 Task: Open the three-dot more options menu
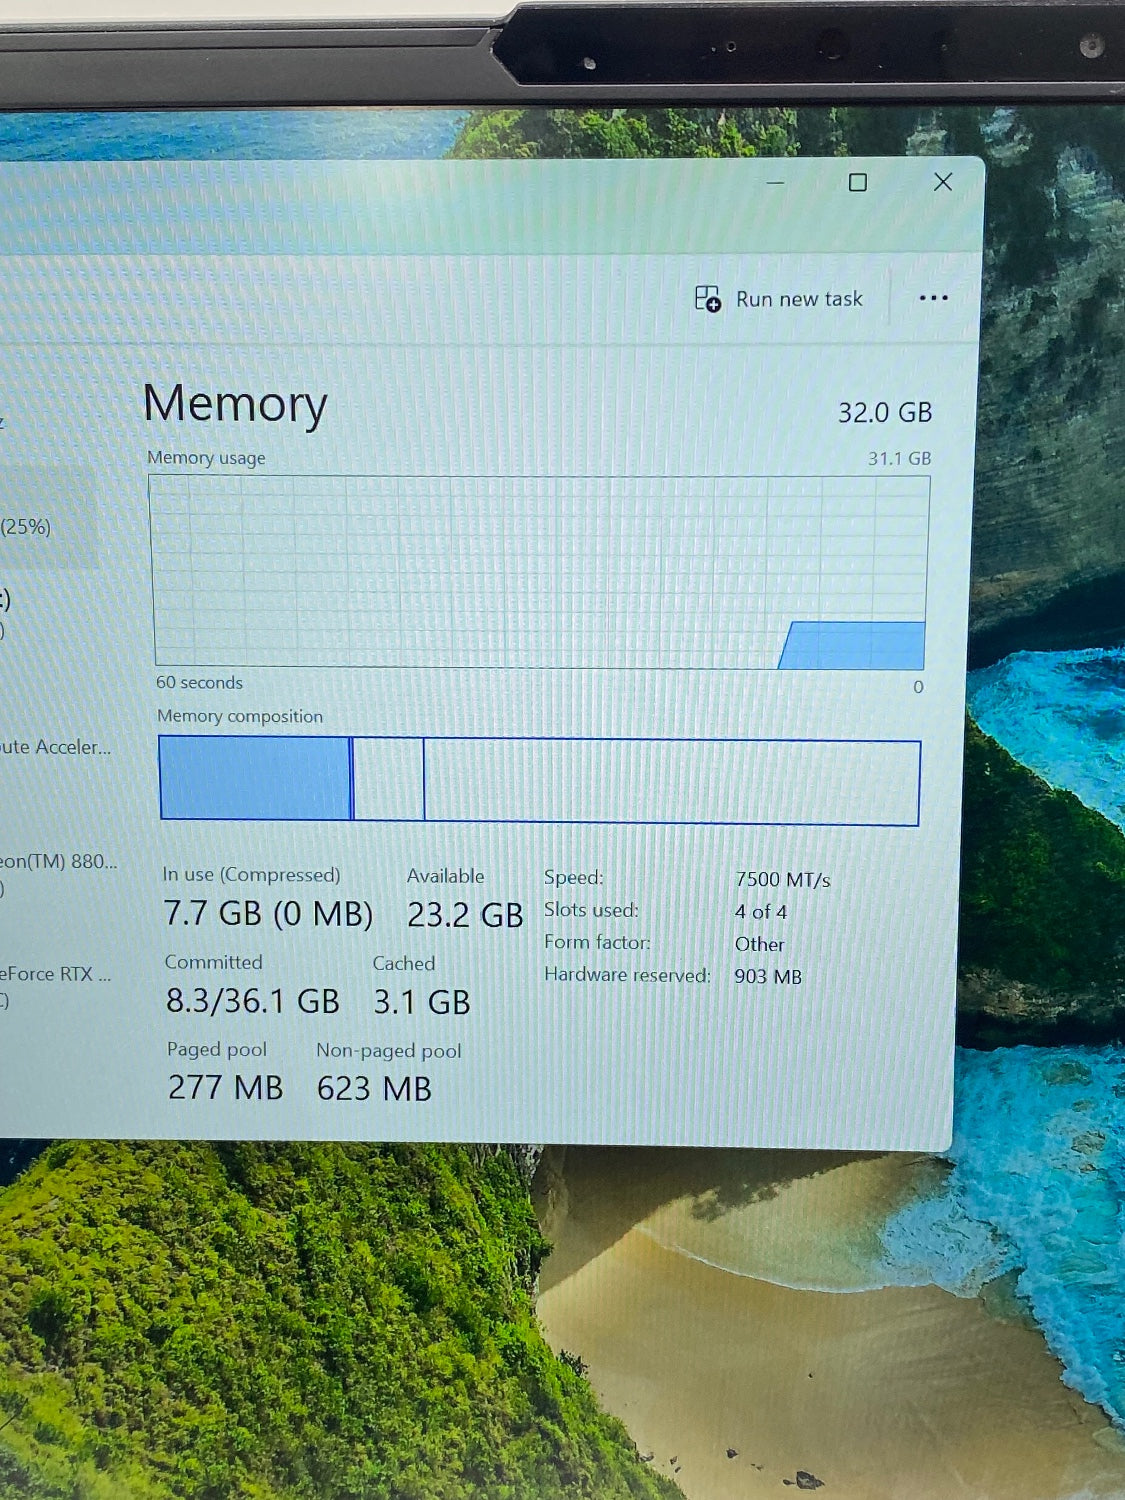coord(932,298)
